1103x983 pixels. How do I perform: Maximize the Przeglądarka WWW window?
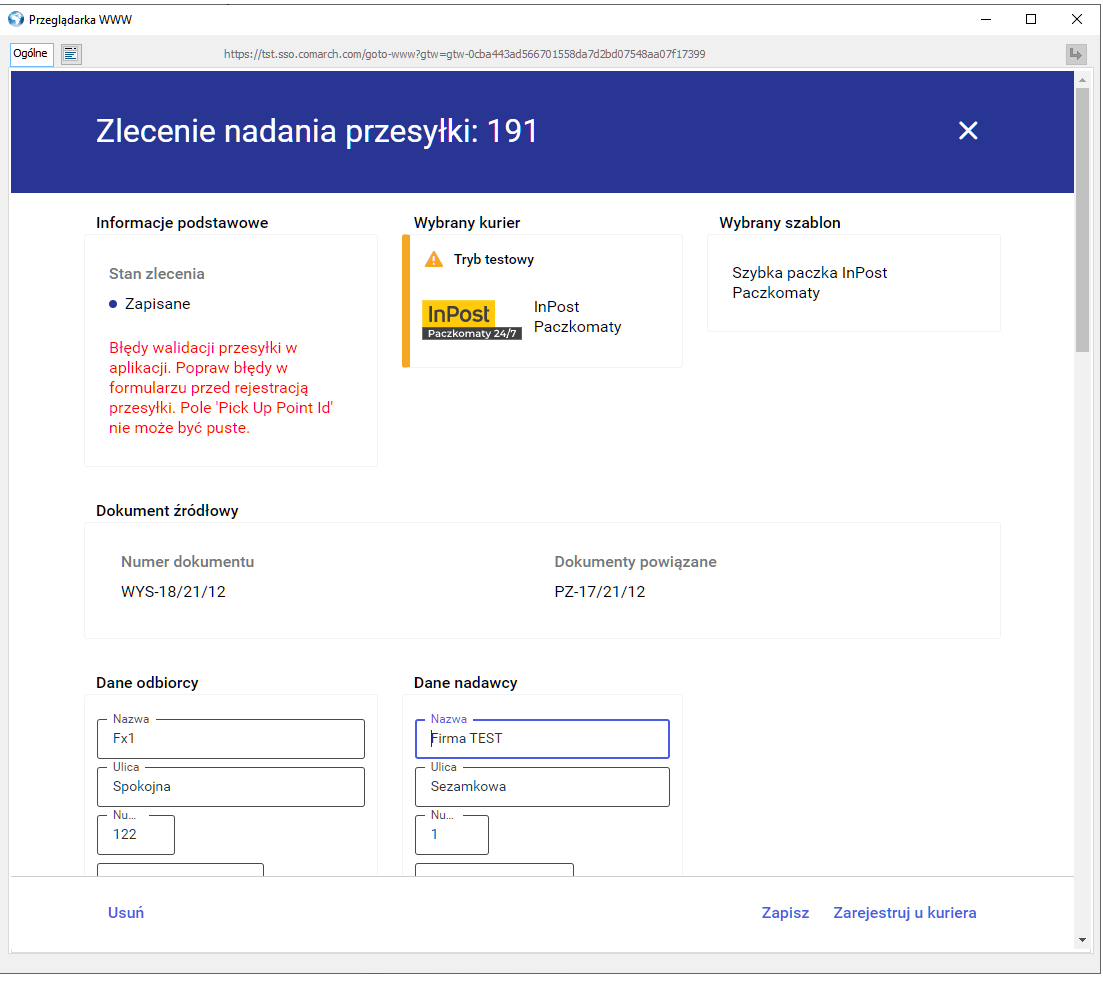pyautogui.click(x=1031, y=20)
